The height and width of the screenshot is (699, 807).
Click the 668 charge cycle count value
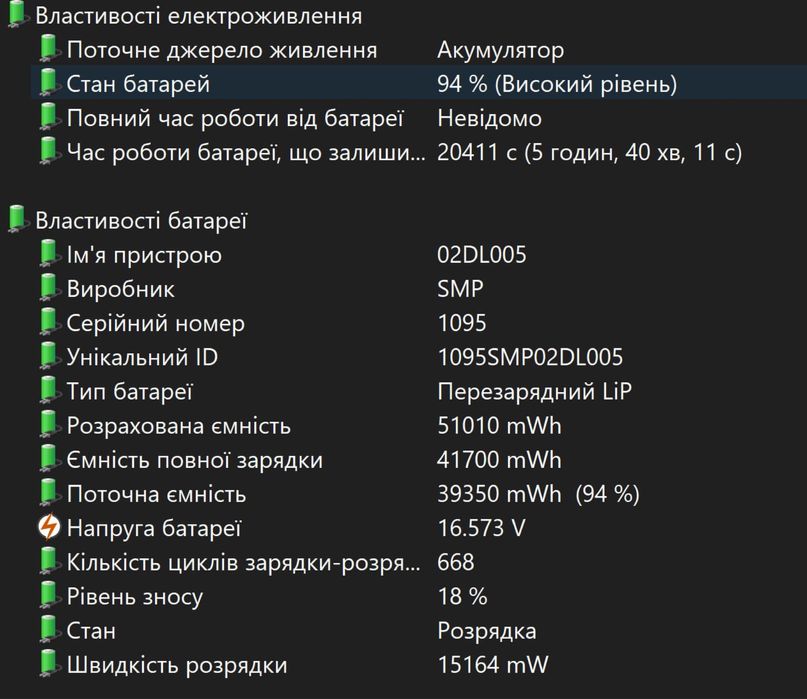pyautogui.click(x=456, y=563)
